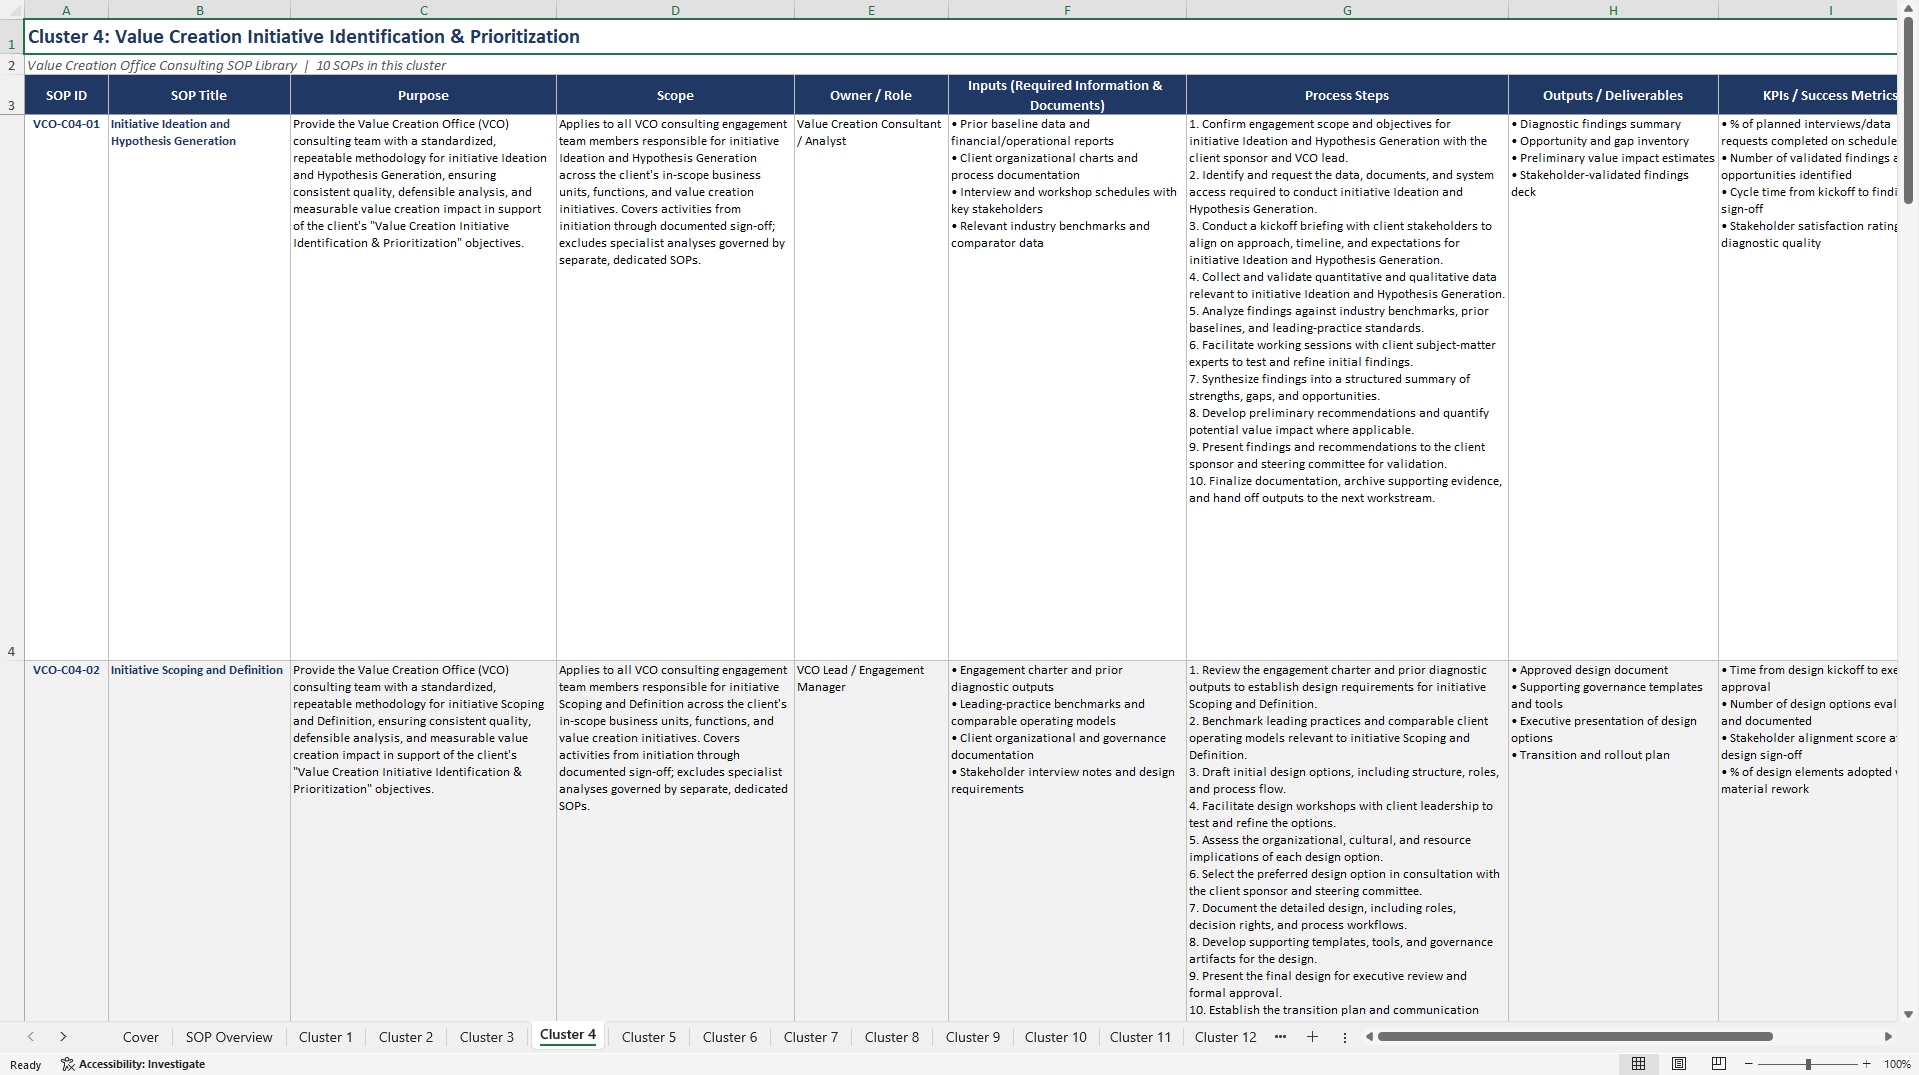Switch to Cluster 2 sheet tab
Screen dimensions: 1919x1075
click(406, 1037)
